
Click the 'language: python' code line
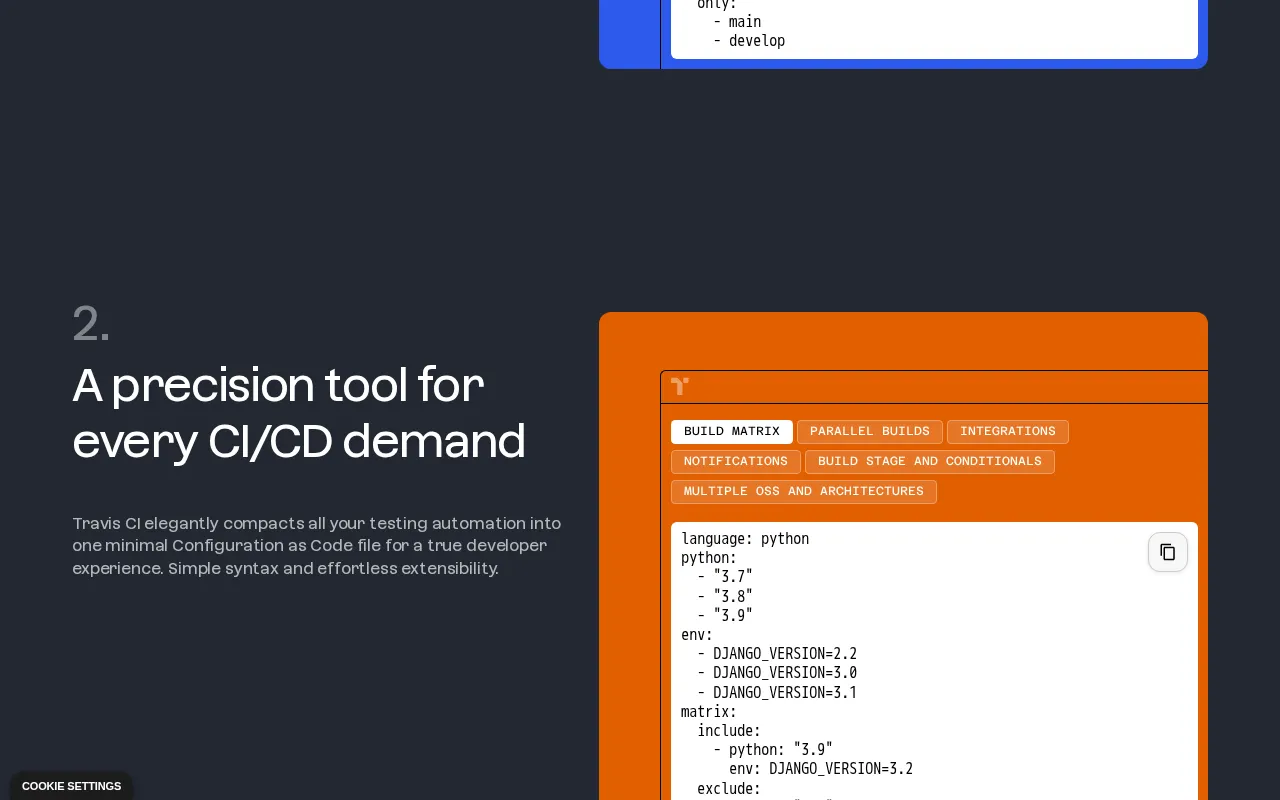pyautogui.click(x=745, y=539)
